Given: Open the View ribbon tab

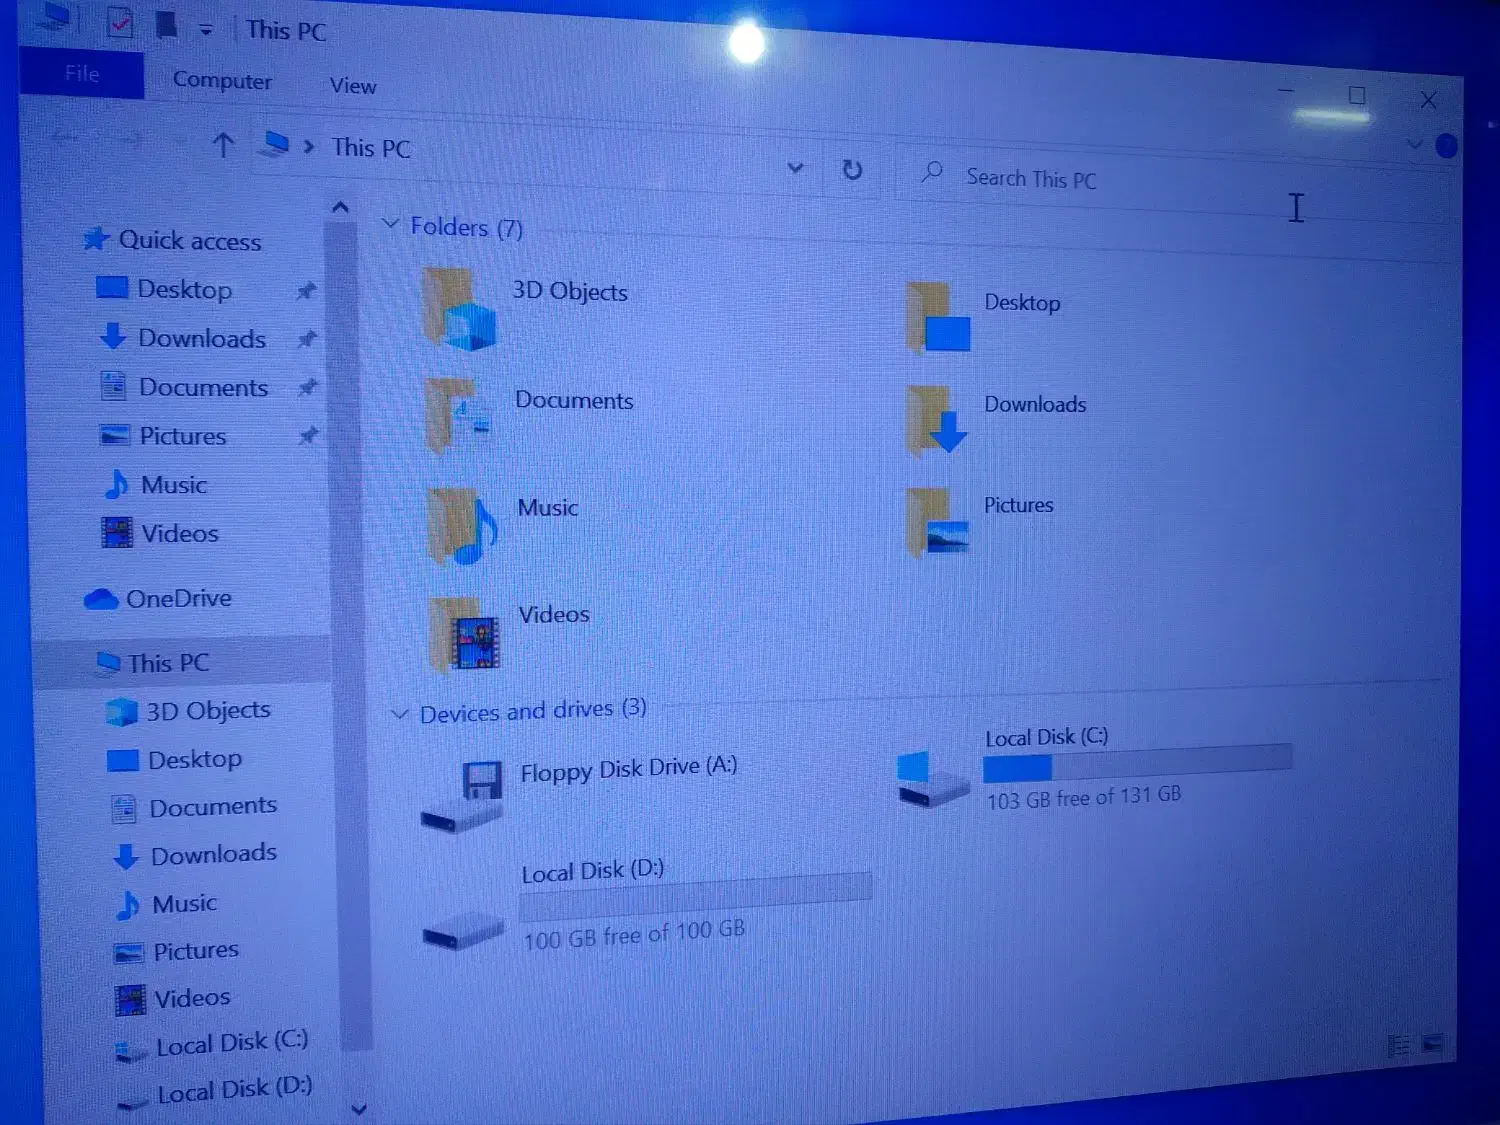Looking at the screenshot, I should coord(353,86).
